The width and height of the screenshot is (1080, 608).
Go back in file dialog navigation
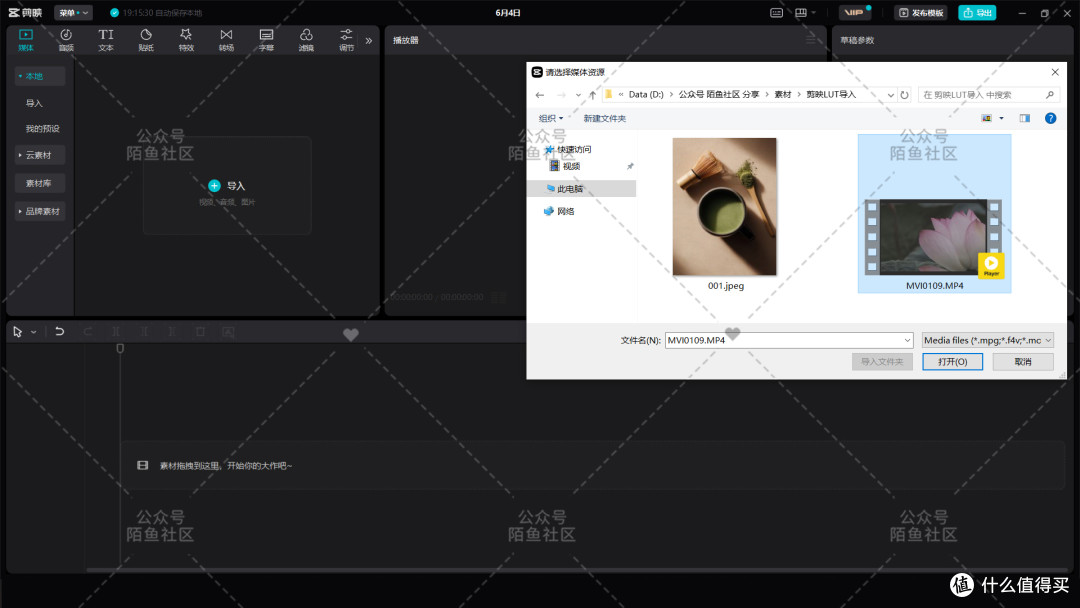point(540,95)
